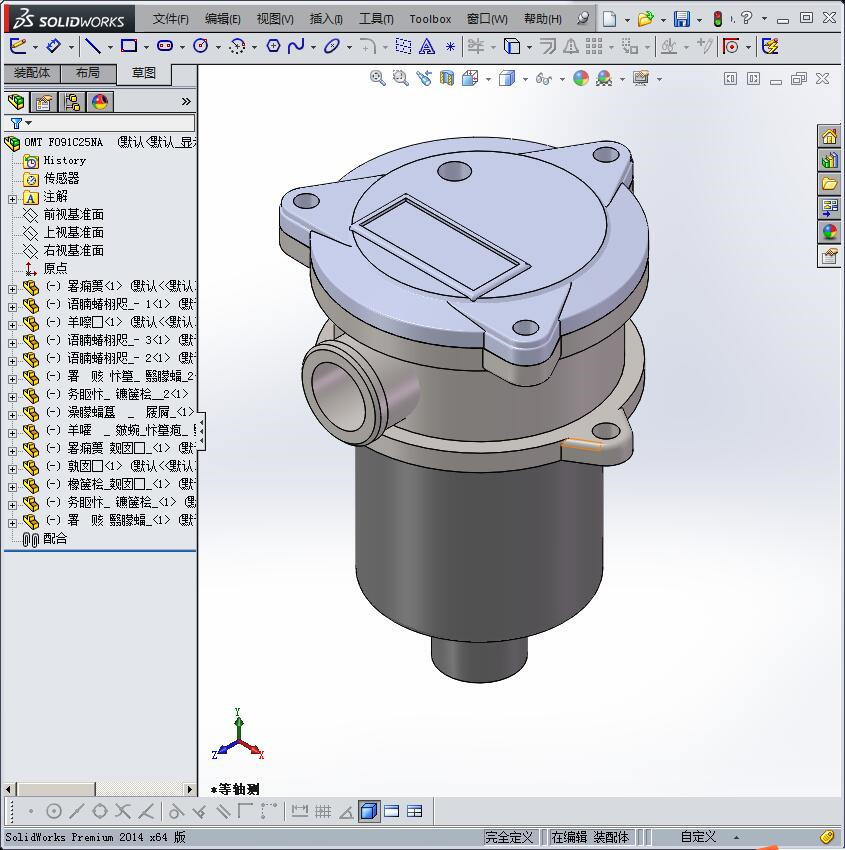Open the 视图(V) menu
Viewport: 845px width, 850px height.
275,19
